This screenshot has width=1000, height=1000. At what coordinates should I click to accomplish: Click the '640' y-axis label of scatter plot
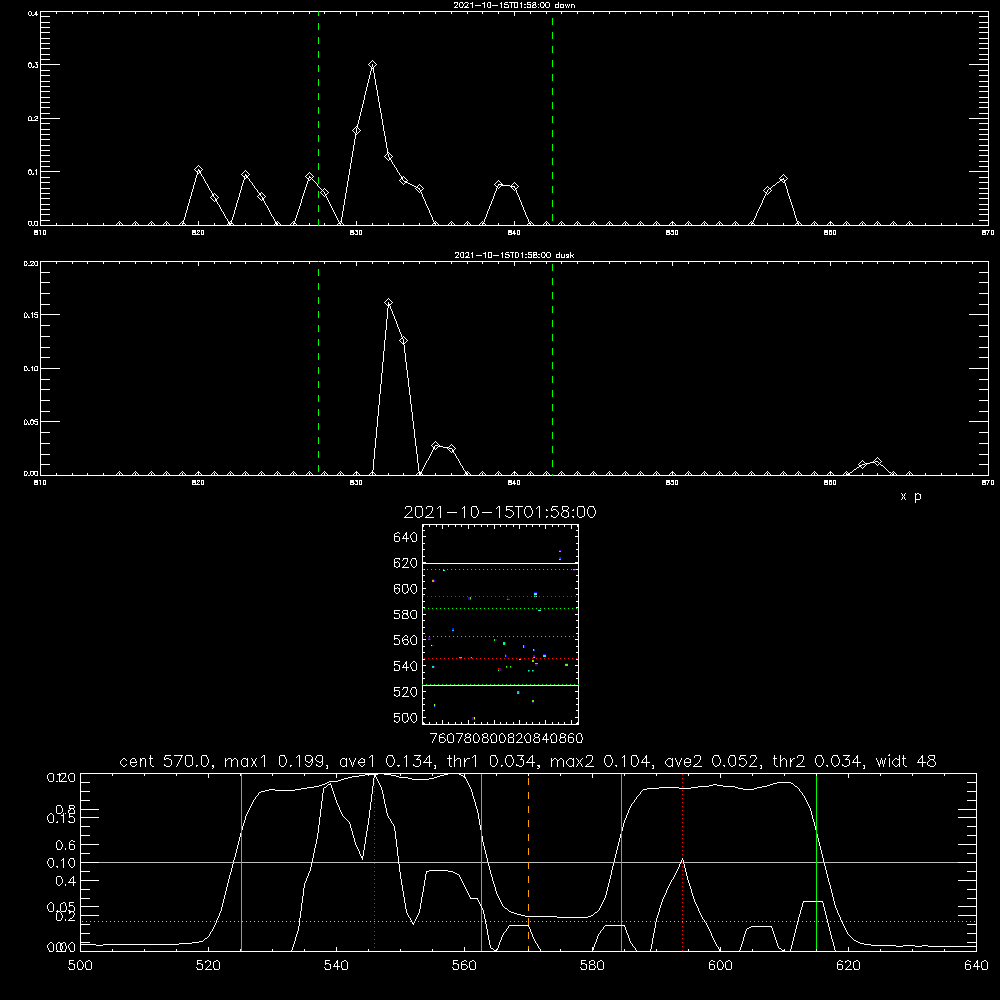point(406,538)
